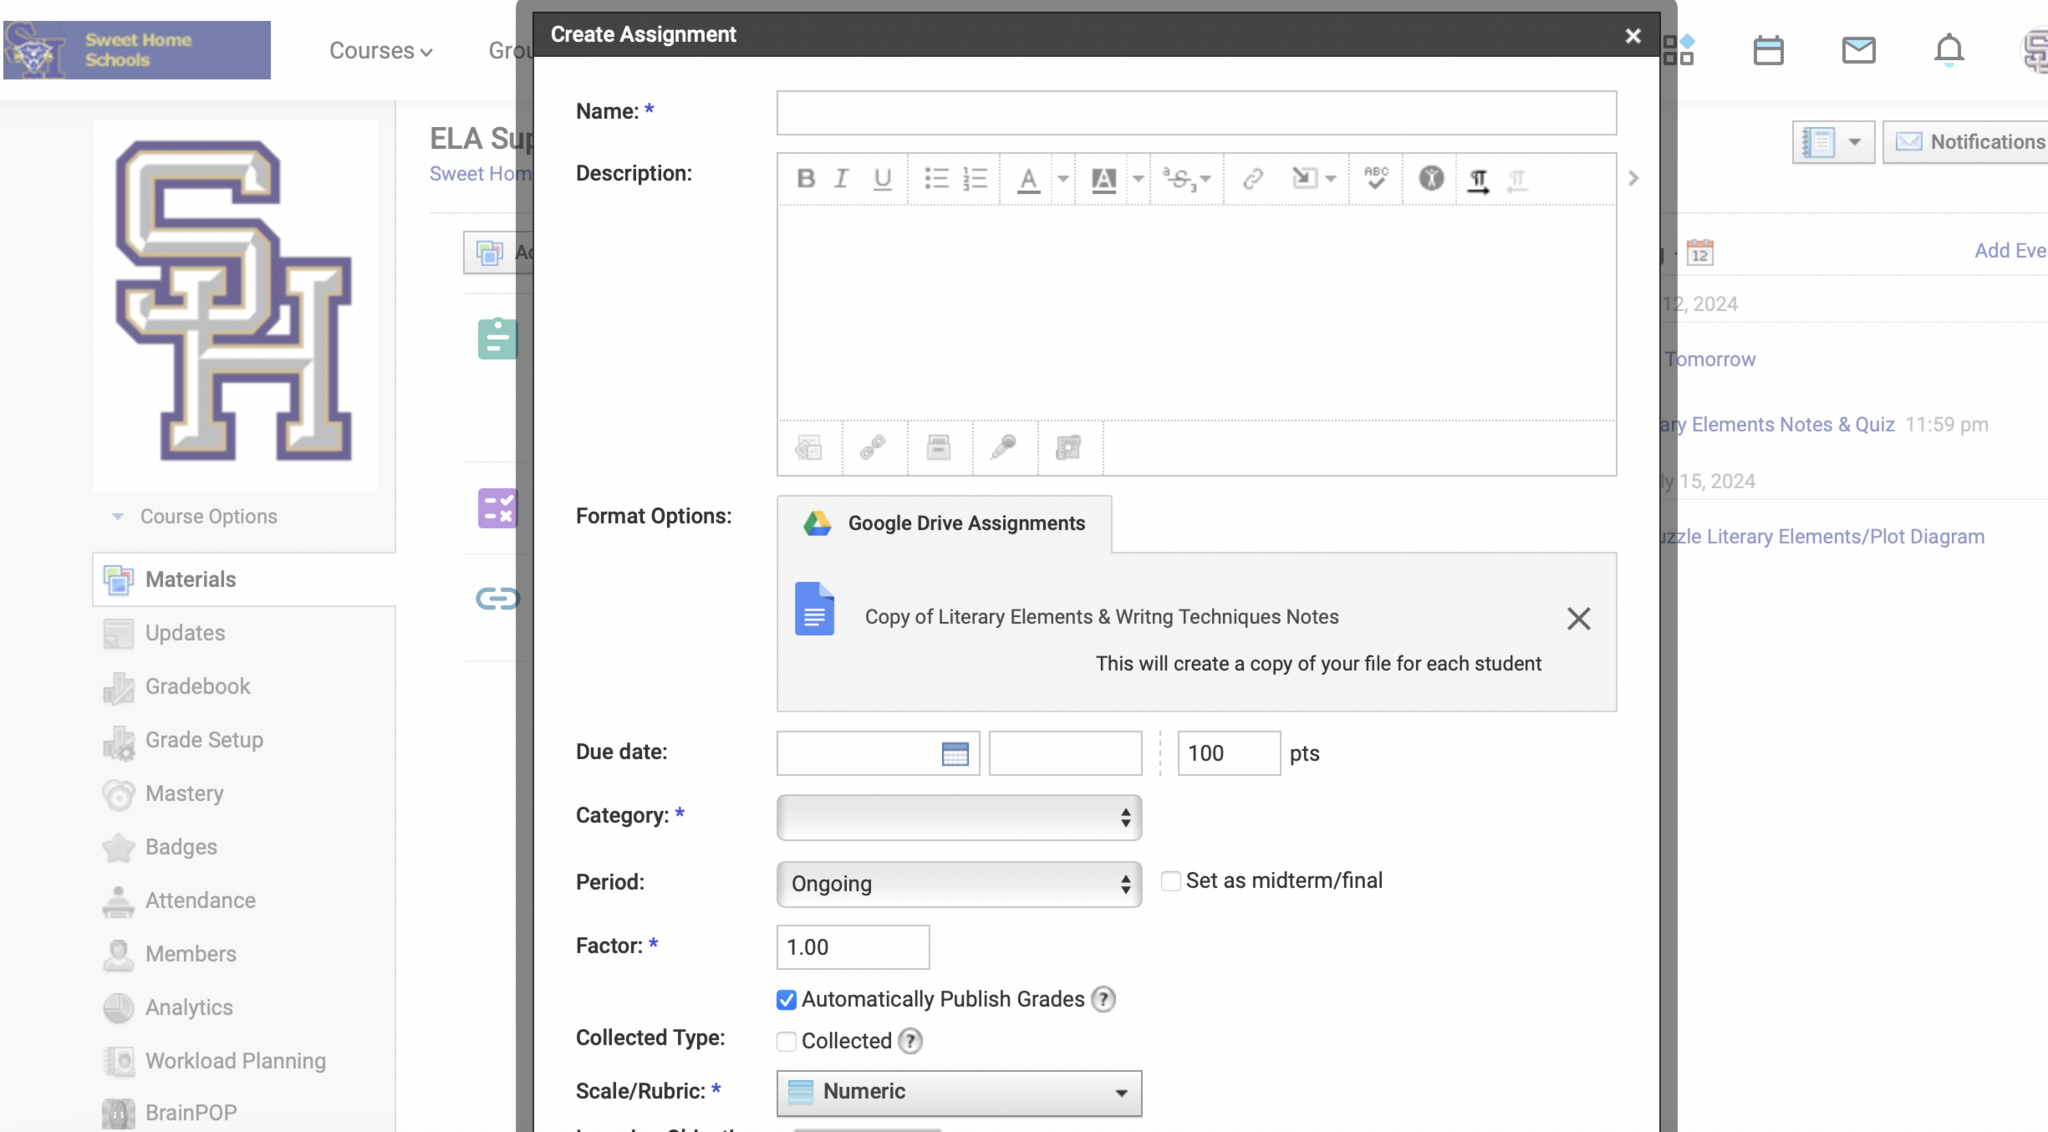Click the assignment Name field
Image resolution: width=2048 pixels, height=1132 pixels.
coord(1195,113)
